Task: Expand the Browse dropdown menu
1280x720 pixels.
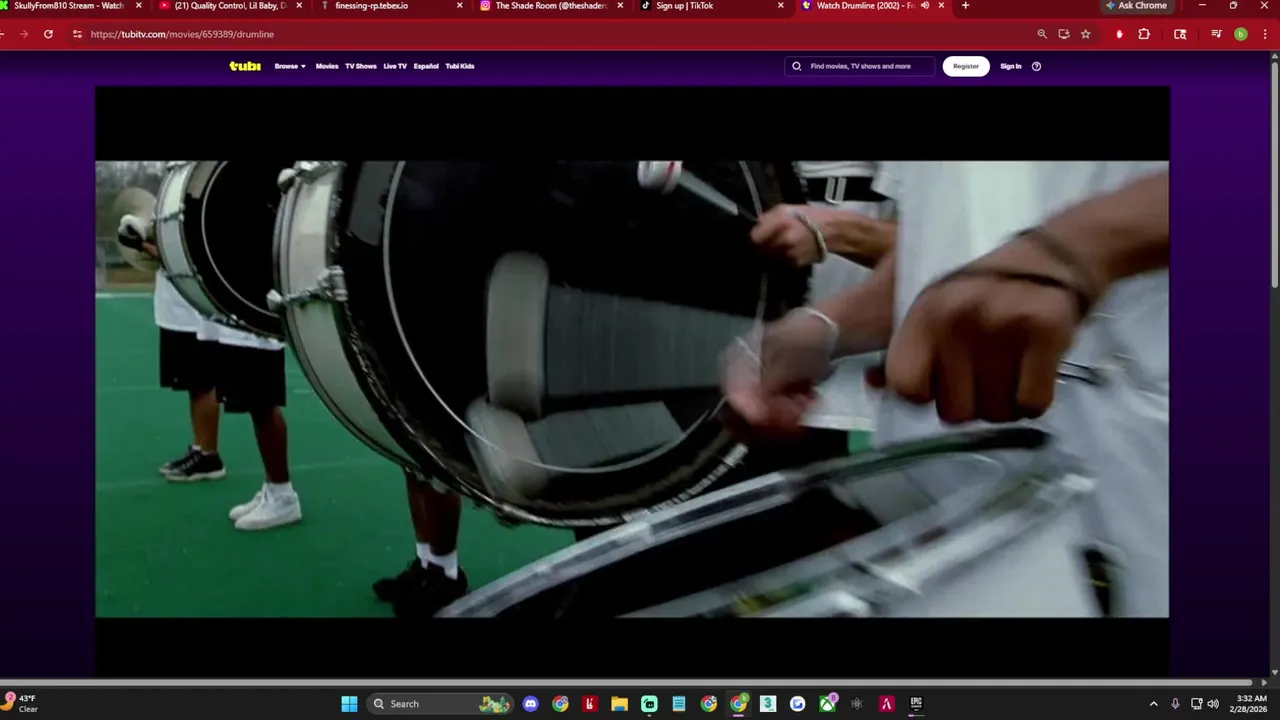Action: 290,66
